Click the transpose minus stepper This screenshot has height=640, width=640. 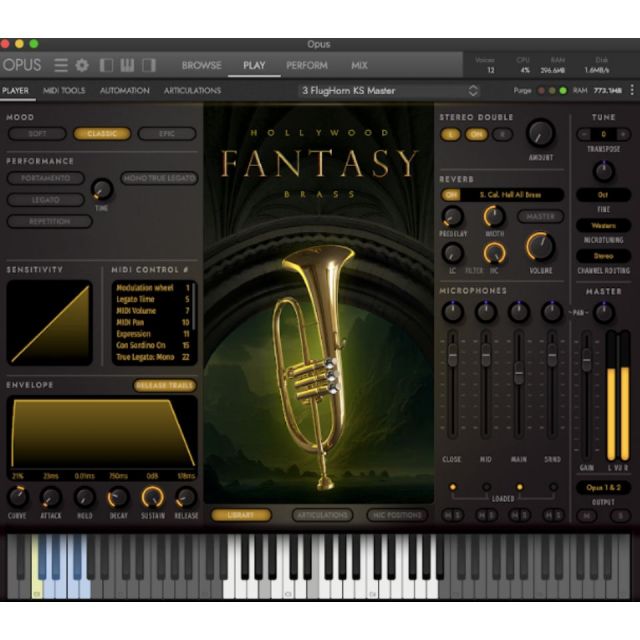tap(584, 134)
